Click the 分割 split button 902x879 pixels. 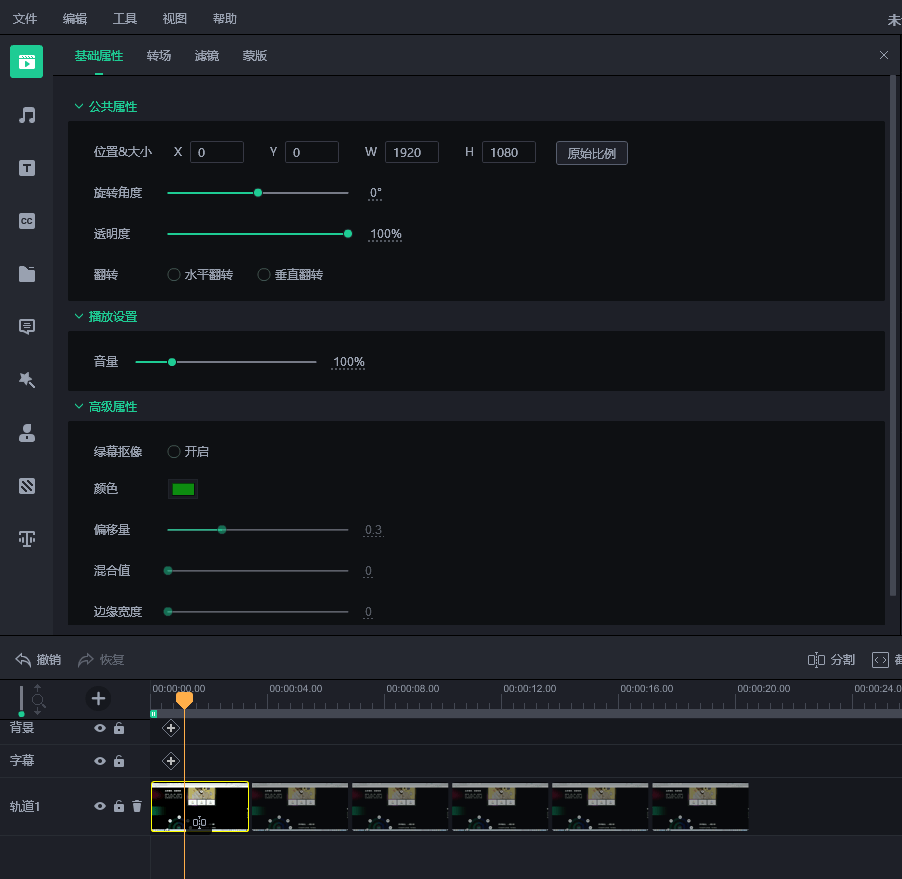[832, 660]
